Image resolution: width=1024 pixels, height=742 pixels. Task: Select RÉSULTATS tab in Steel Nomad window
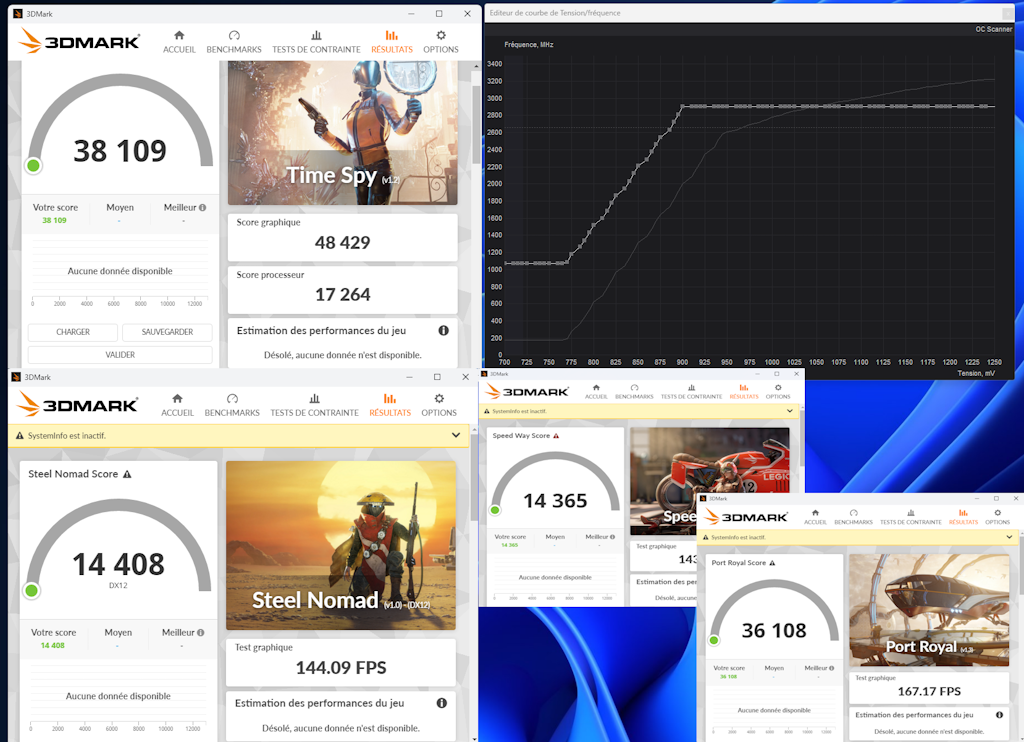pos(390,405)
